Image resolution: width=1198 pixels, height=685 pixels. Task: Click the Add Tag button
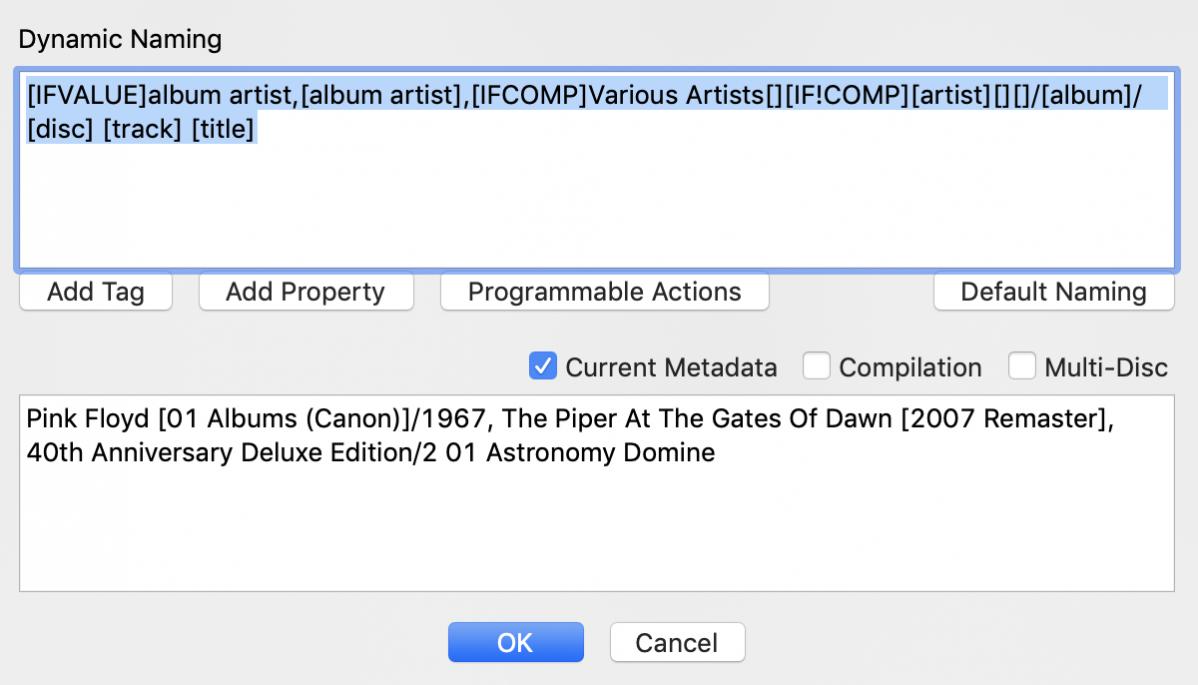pyautogui.click(x=96, y=292)
